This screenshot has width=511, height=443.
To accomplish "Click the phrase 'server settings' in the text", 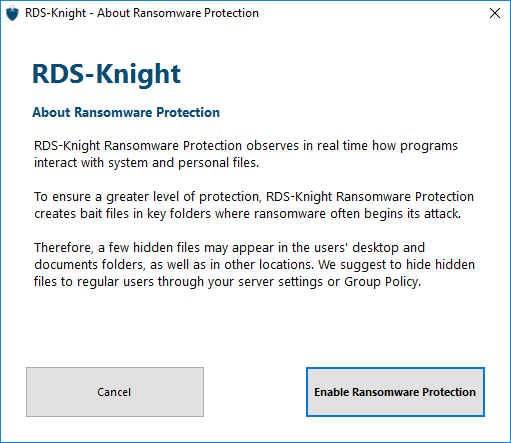I will tap(281, 282).
